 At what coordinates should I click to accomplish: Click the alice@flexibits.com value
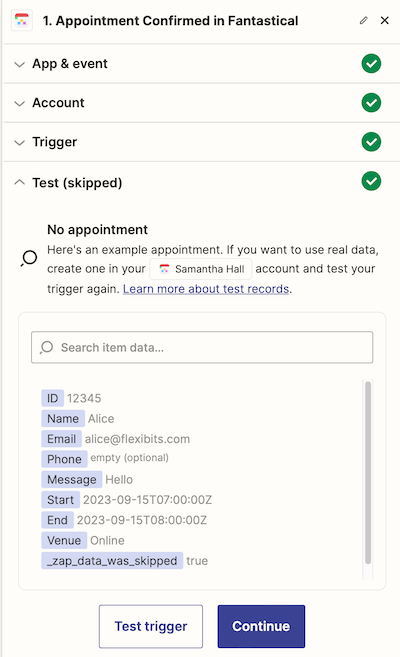click(x=137, y=439)
